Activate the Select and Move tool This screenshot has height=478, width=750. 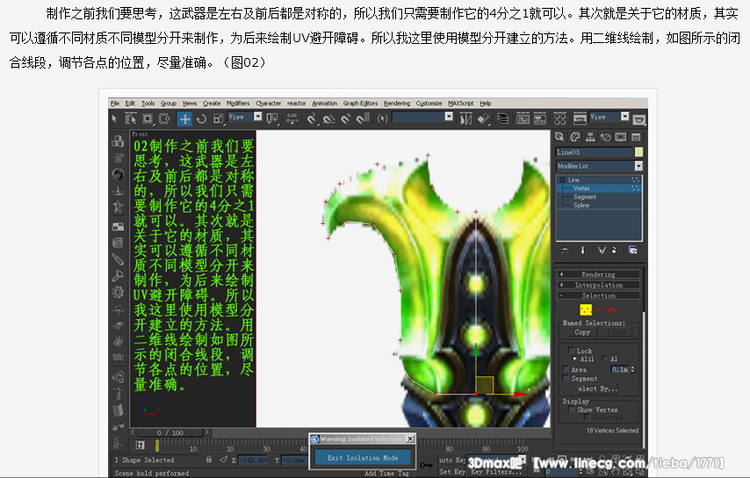click(185, 119)
